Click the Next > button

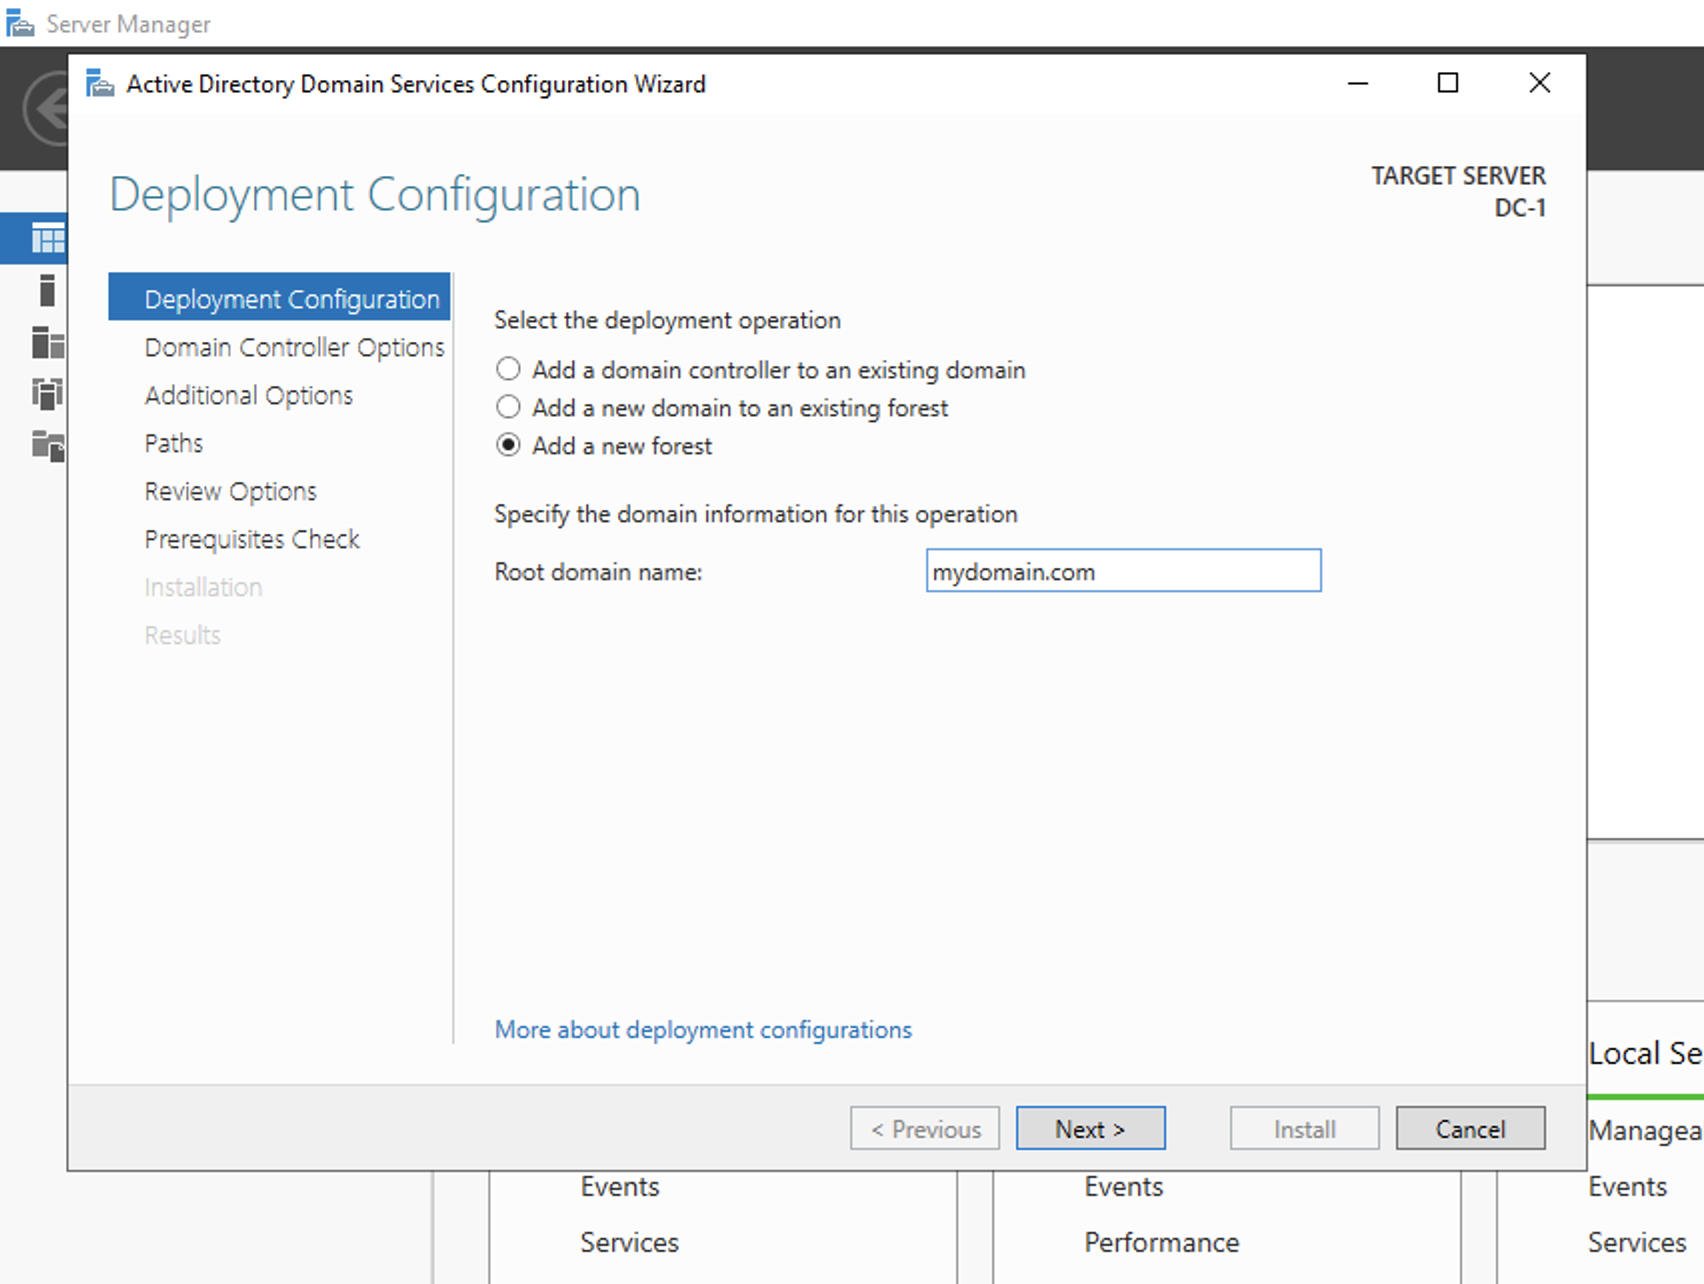(1090, 1129)
